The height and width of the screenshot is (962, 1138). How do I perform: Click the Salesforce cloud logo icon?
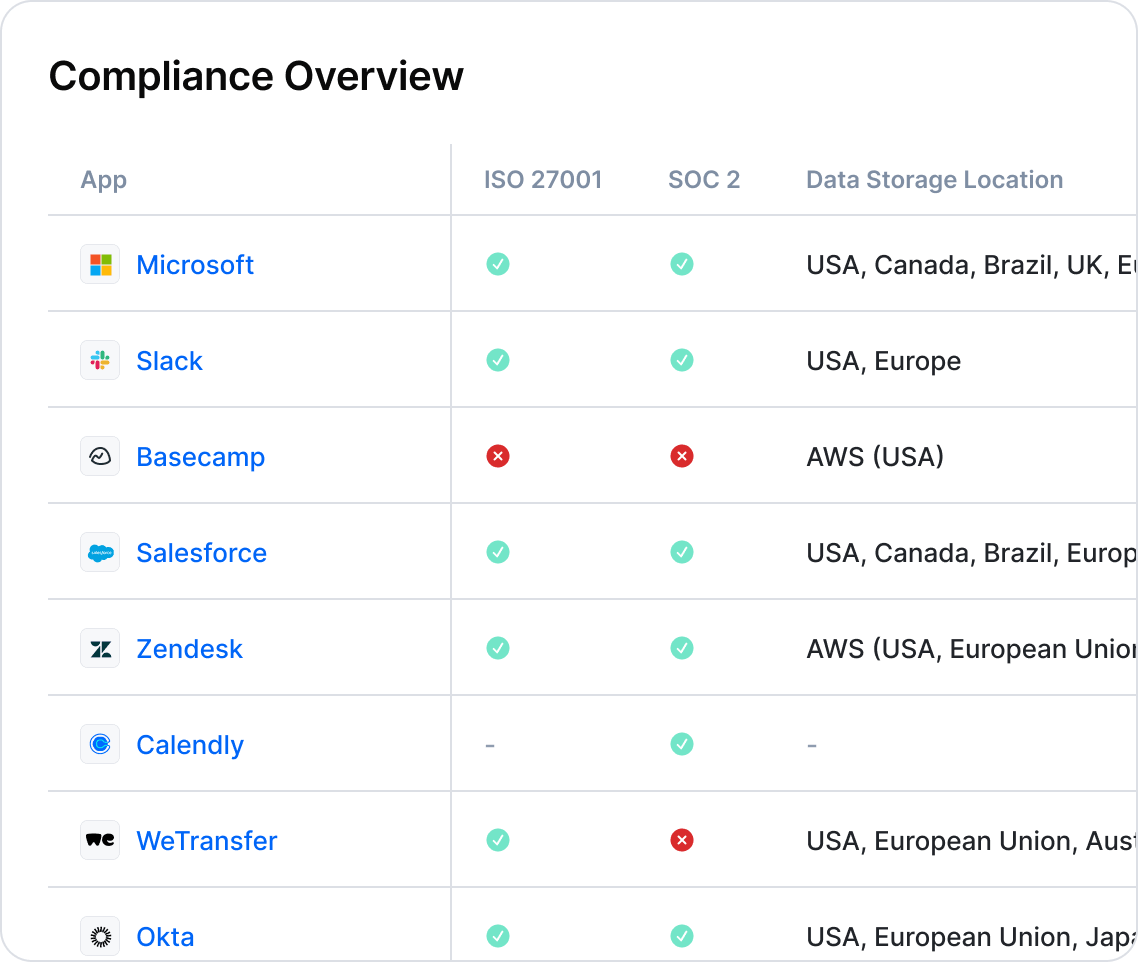(100, 553)
